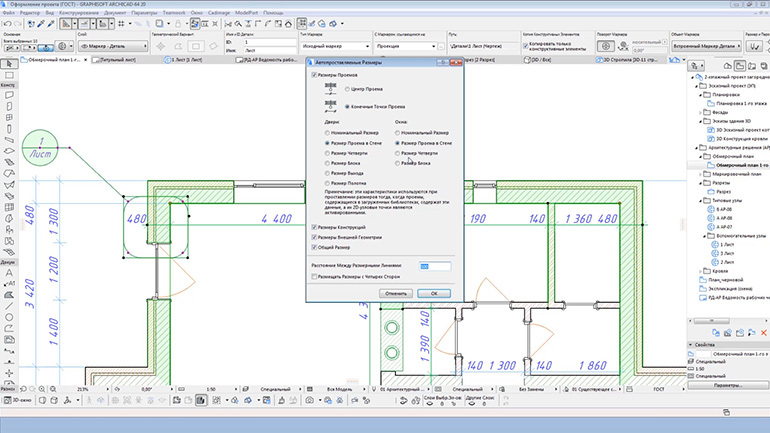
Task: Select the Центр Проема radio option
Action: tap(346, 89)
